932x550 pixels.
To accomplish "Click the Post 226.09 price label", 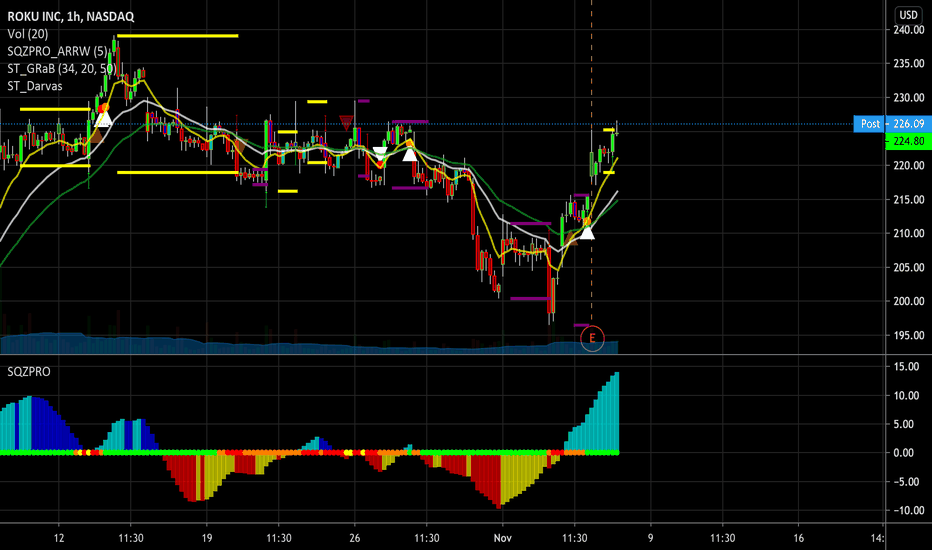I will [892, 124].
